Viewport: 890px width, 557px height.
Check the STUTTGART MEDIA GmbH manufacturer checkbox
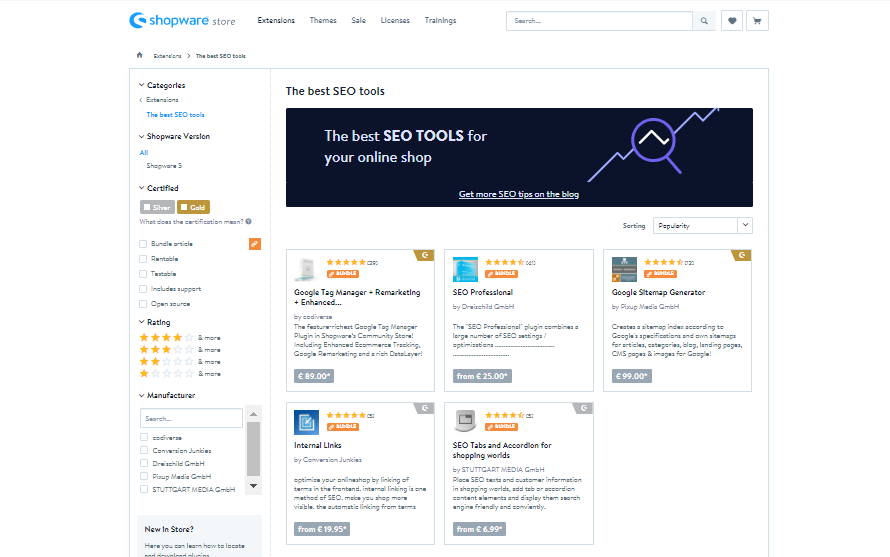(144, 489)
